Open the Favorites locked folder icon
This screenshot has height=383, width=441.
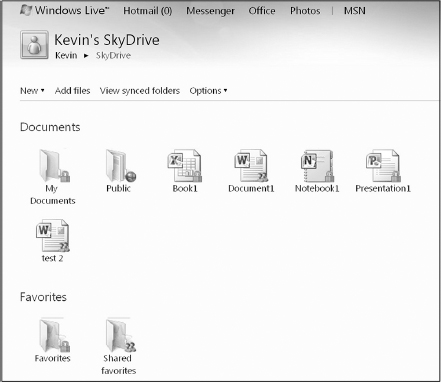[x=54, y=335]
